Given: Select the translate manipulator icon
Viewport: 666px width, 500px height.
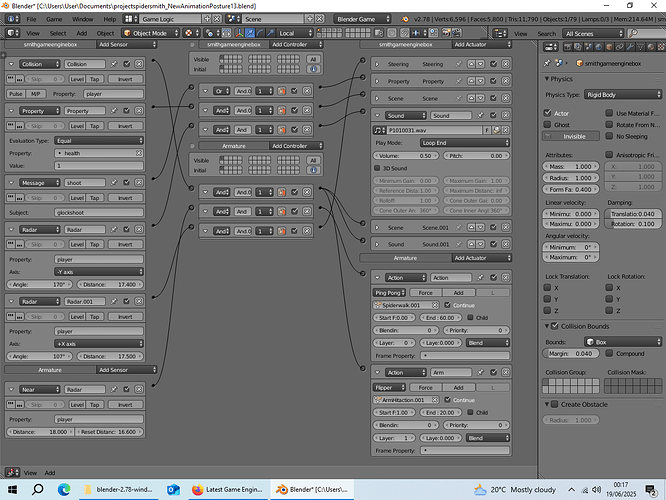Looking at the screenshot, I should (x=250, y=33).
